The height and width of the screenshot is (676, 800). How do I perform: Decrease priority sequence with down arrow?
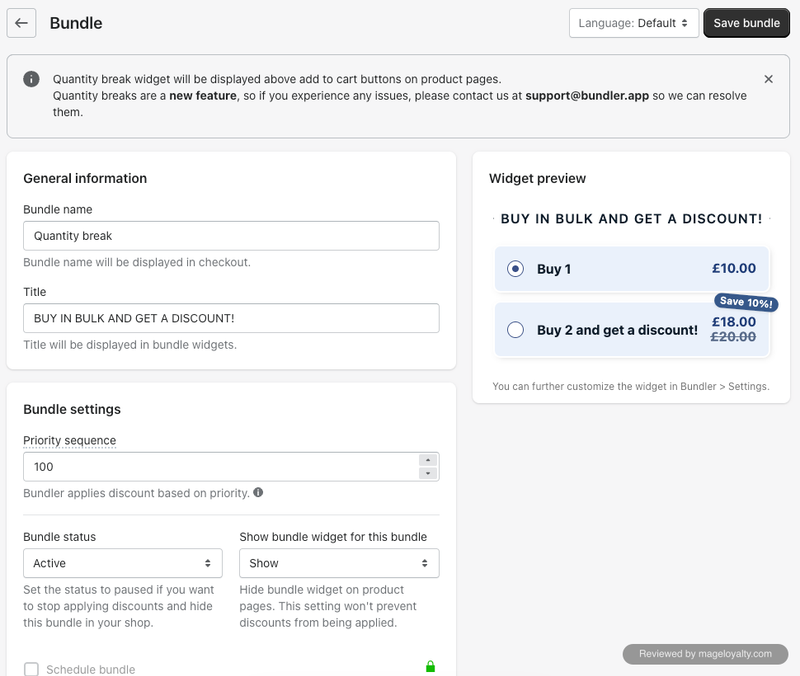(x=428, y=473)
